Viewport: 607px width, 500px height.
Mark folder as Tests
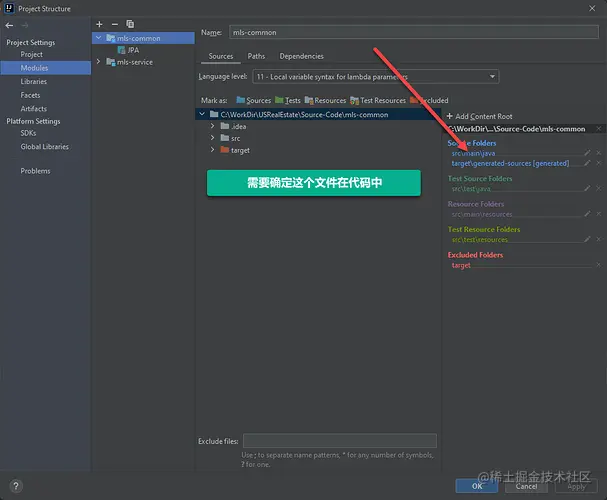pos(288,100)
